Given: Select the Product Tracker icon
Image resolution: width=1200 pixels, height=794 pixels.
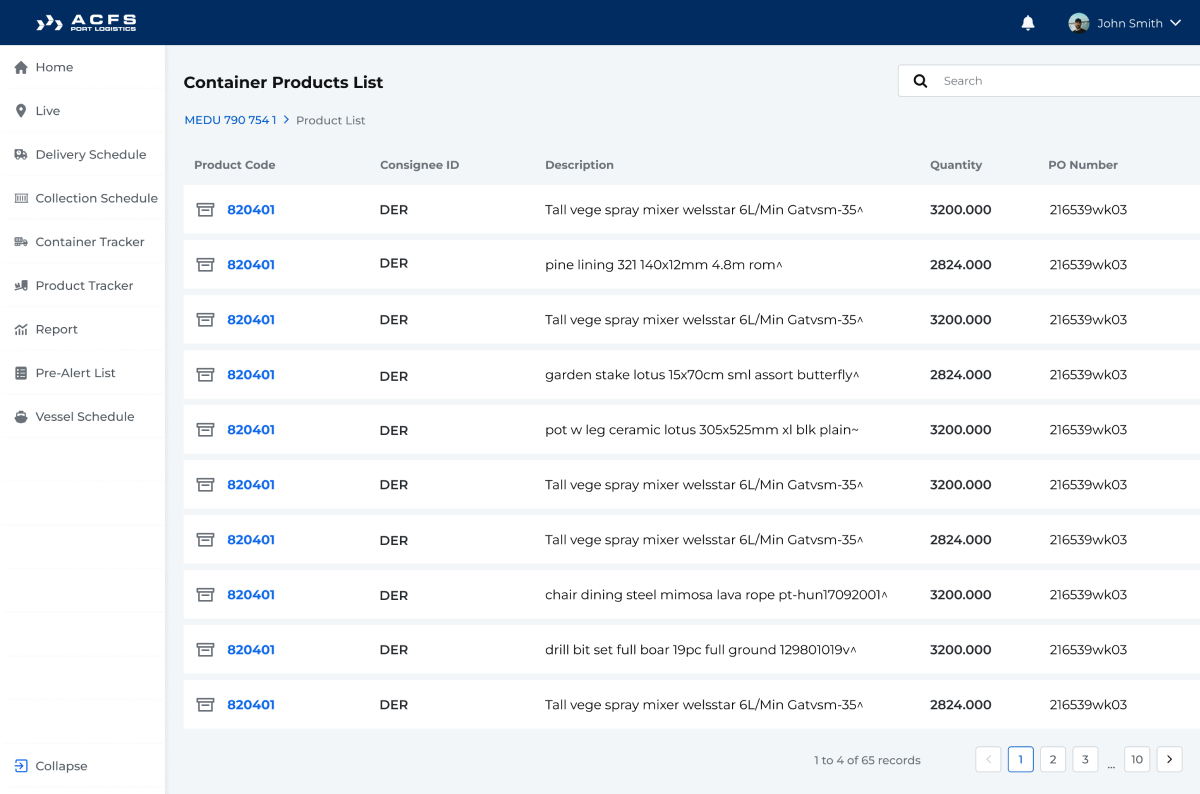Looking at the screenshot, I should click(x=20, y=285).
